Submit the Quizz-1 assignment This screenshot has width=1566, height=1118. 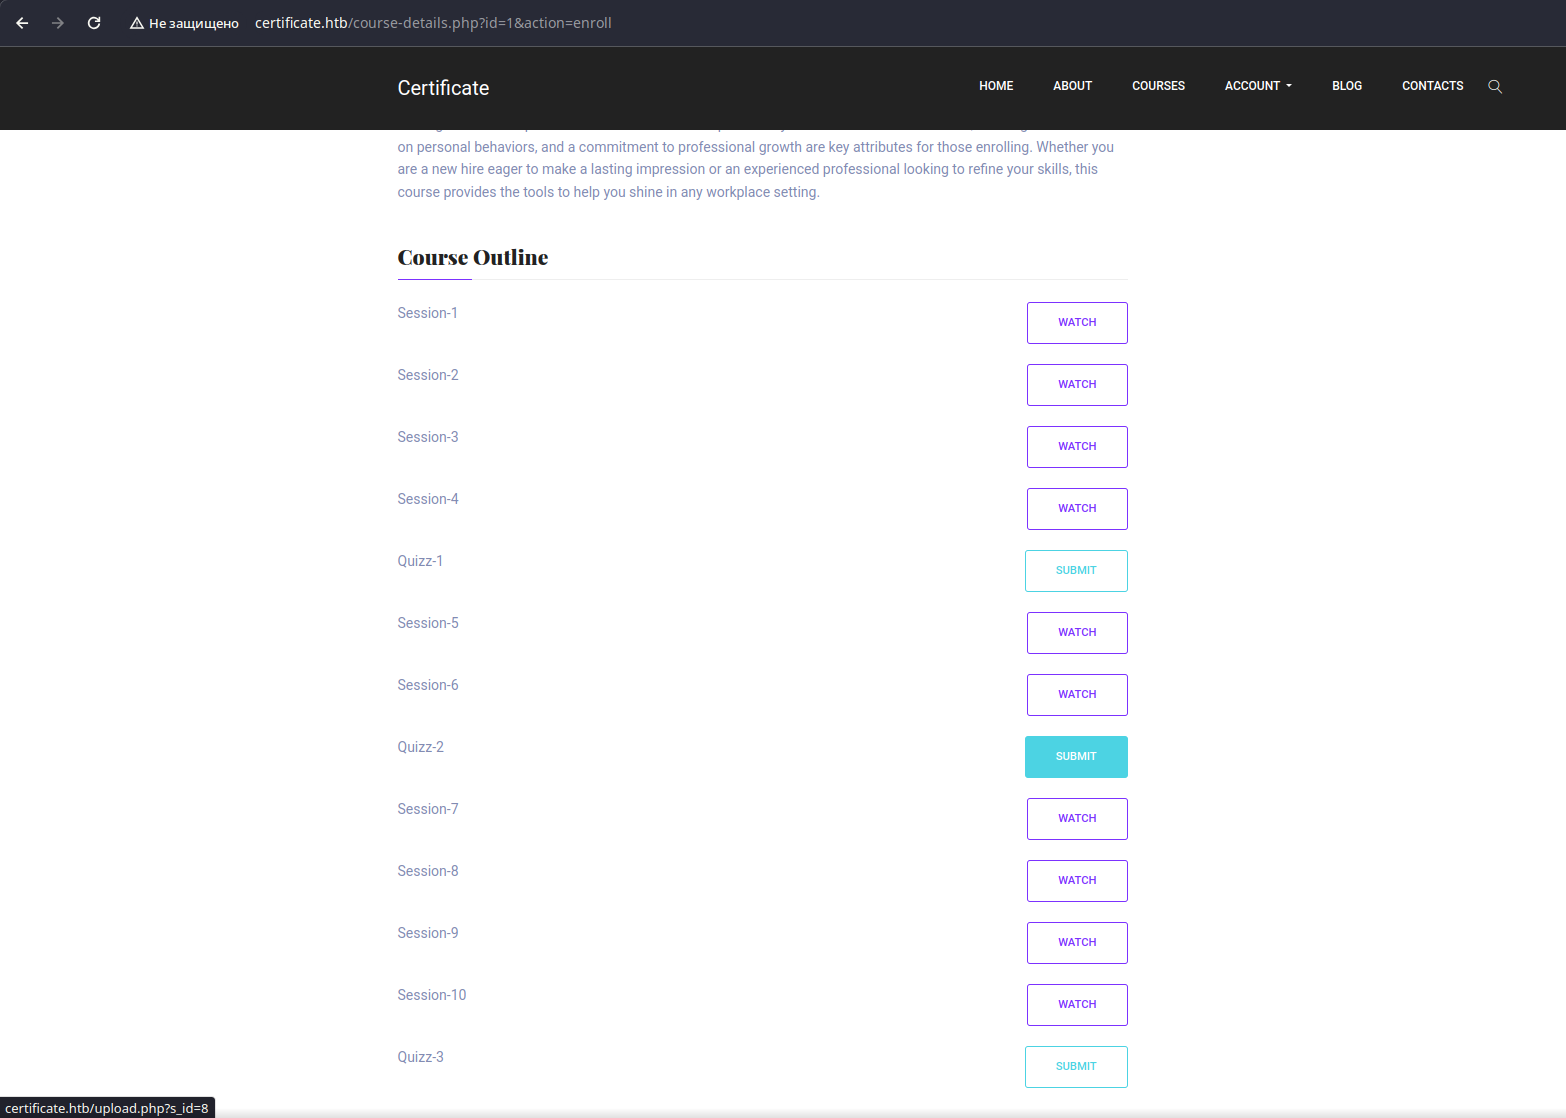1076,571
